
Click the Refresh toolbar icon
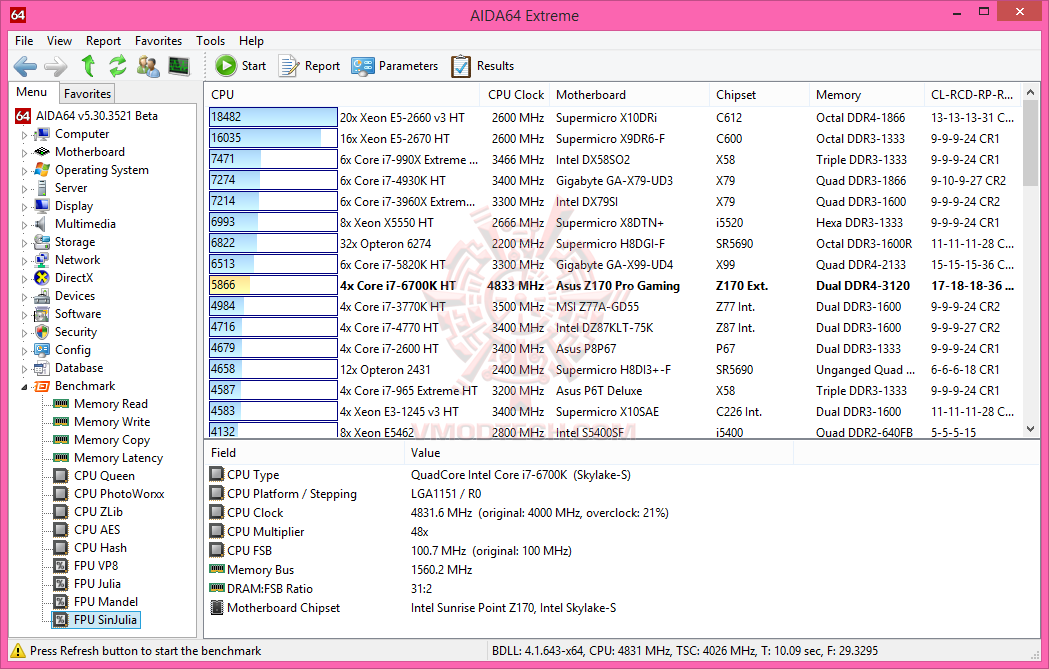pyautogui.click(x=118, y=66)
